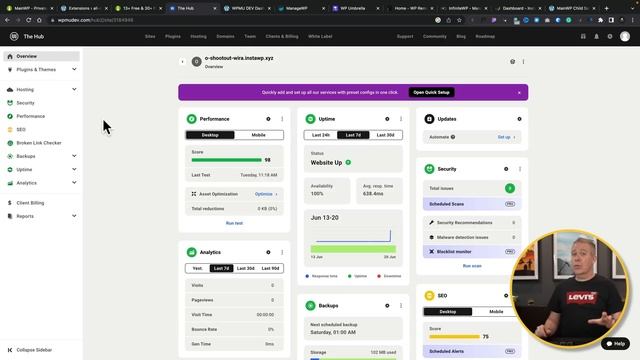
Task: Open Hosting in the top navigation
Action: pos(198,36)
